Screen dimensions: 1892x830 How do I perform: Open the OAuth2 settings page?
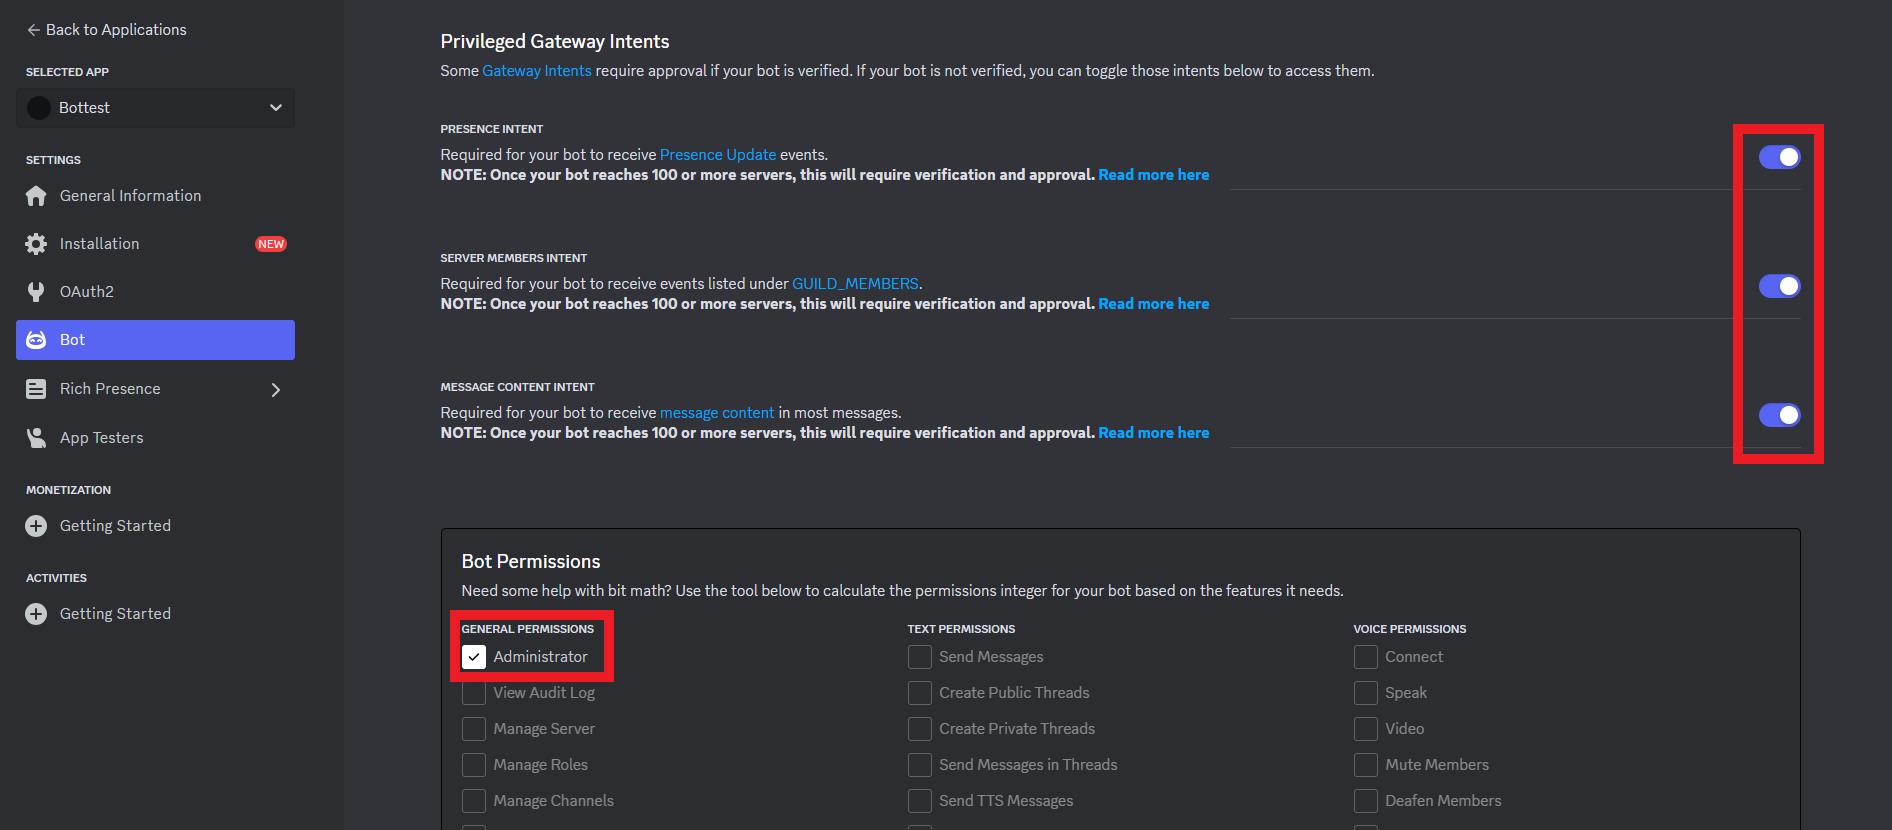coord(155,292)
